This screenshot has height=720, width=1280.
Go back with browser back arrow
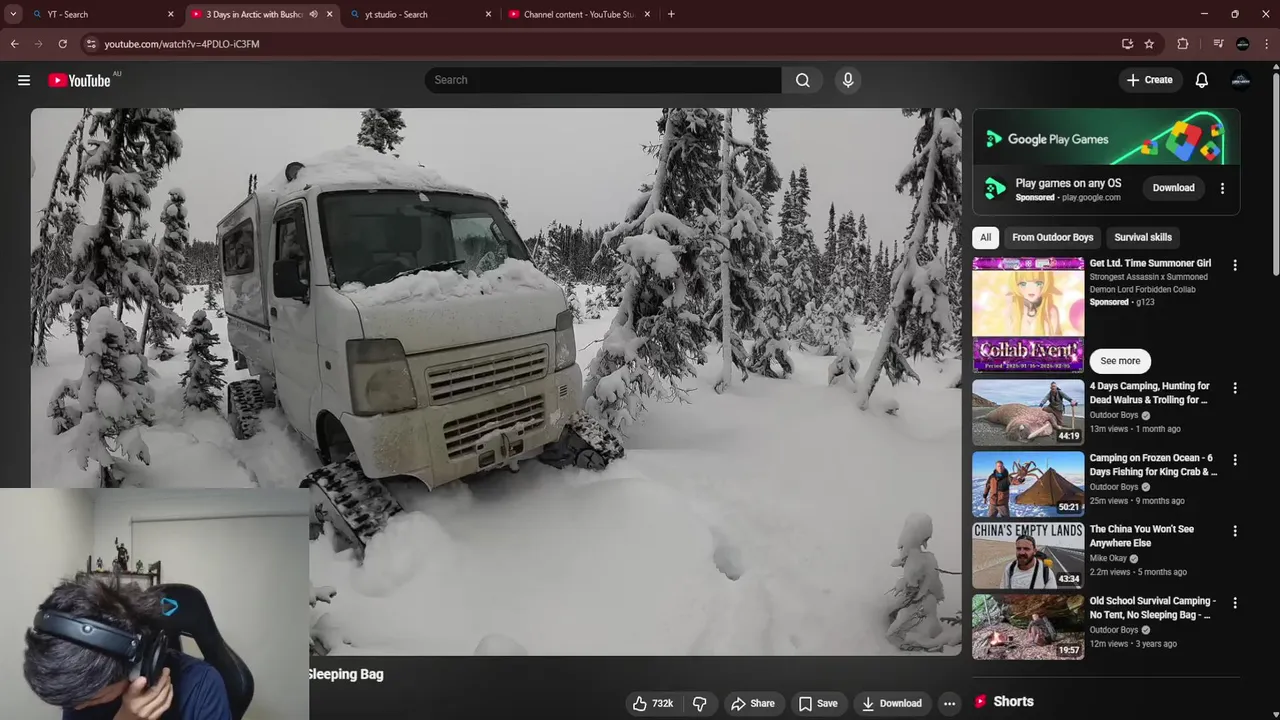[14, 44]
